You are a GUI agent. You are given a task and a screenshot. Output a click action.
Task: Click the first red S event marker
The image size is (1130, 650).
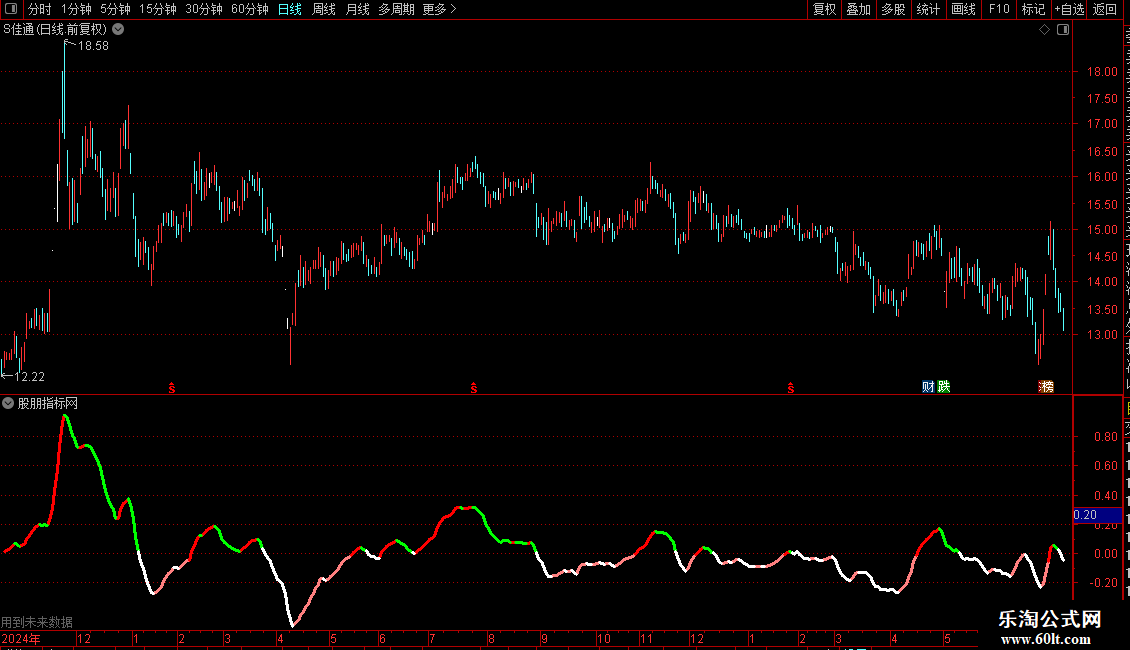tap(172, 388)
